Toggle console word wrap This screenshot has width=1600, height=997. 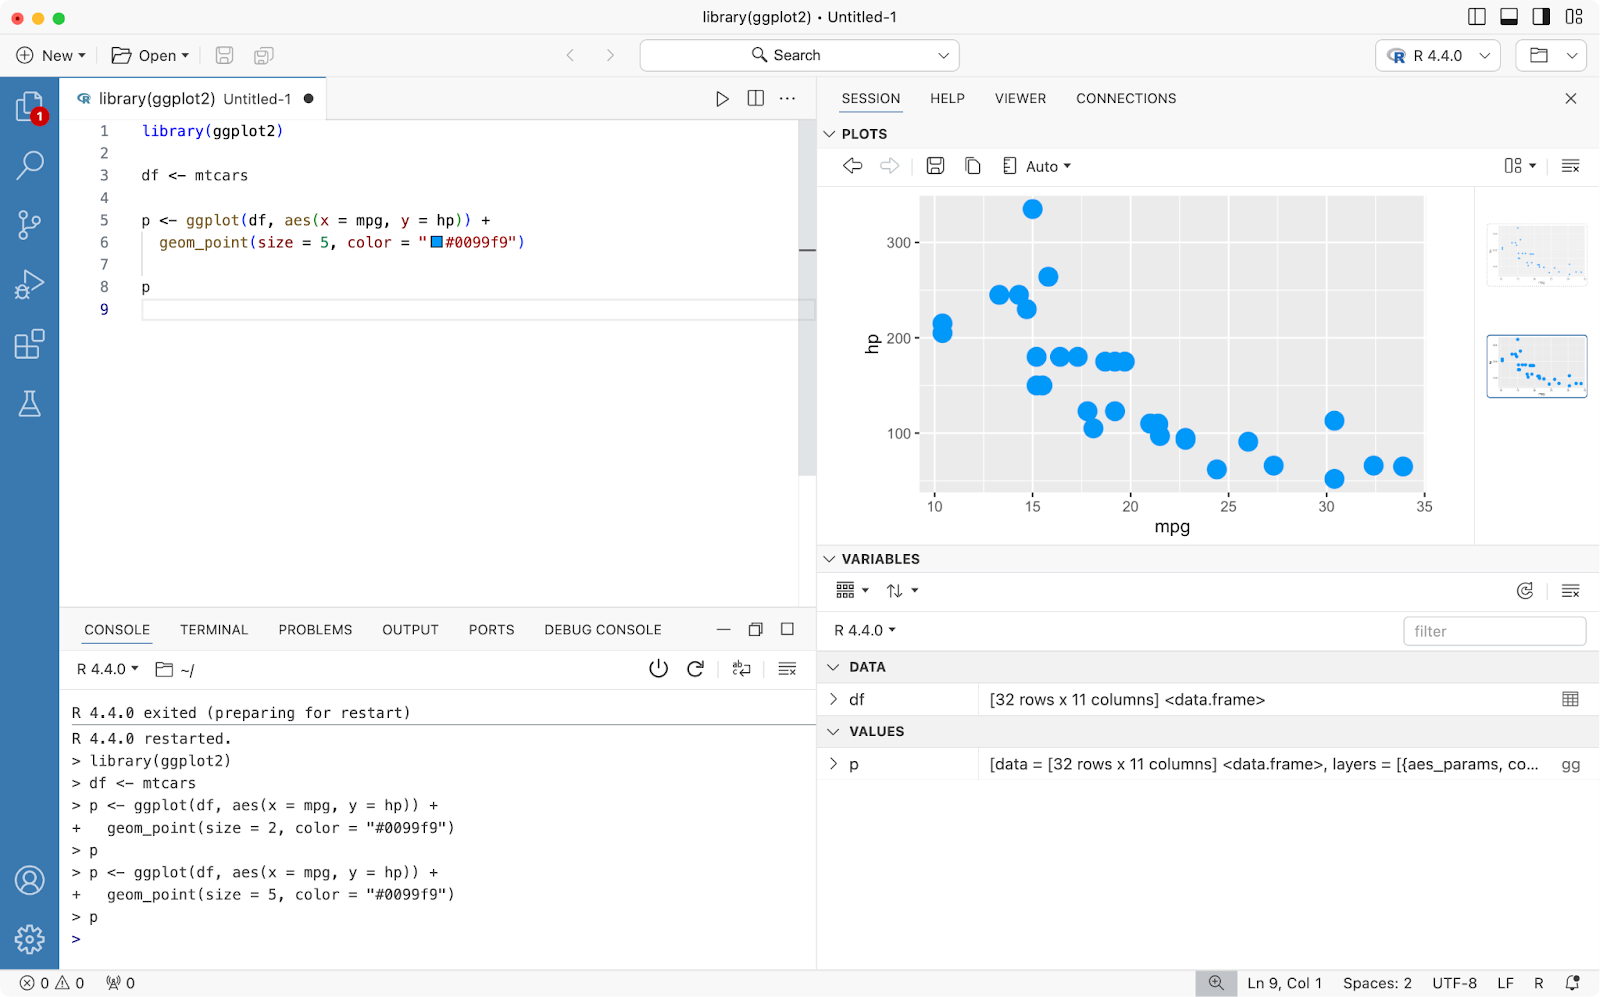741,669
